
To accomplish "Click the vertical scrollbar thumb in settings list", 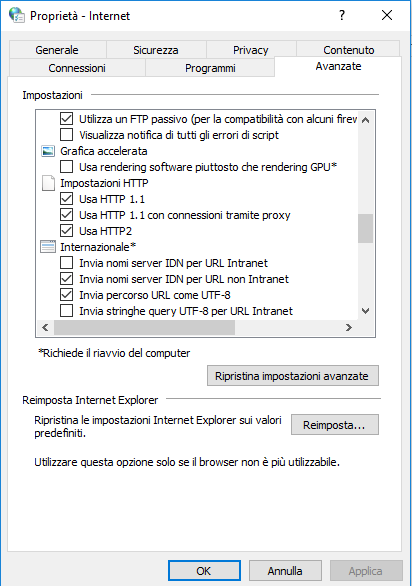I will [x=366, y=228].
